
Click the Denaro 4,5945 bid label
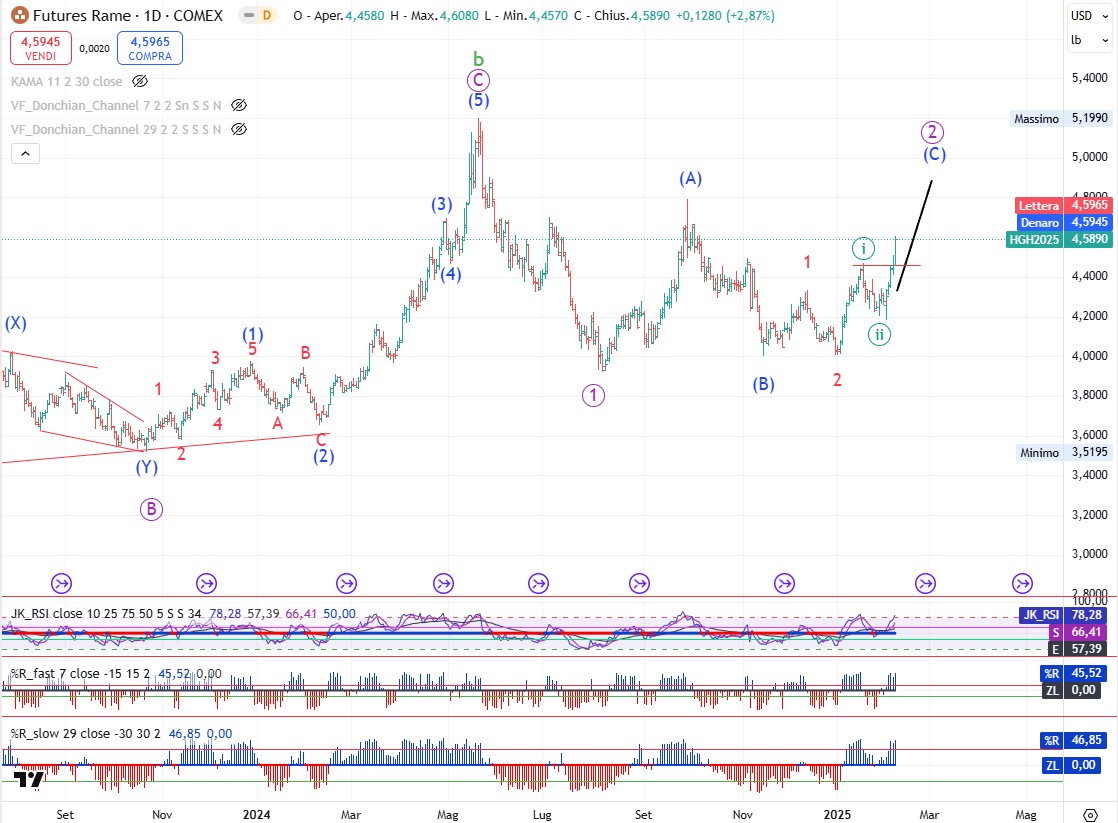1065,223
